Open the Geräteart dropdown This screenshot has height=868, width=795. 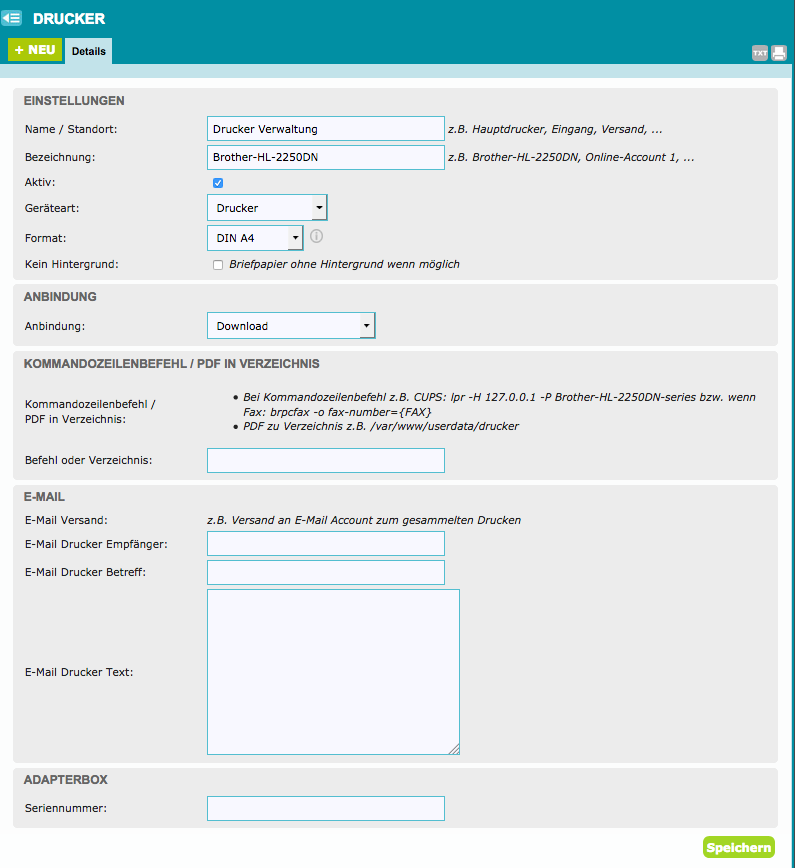267,208
